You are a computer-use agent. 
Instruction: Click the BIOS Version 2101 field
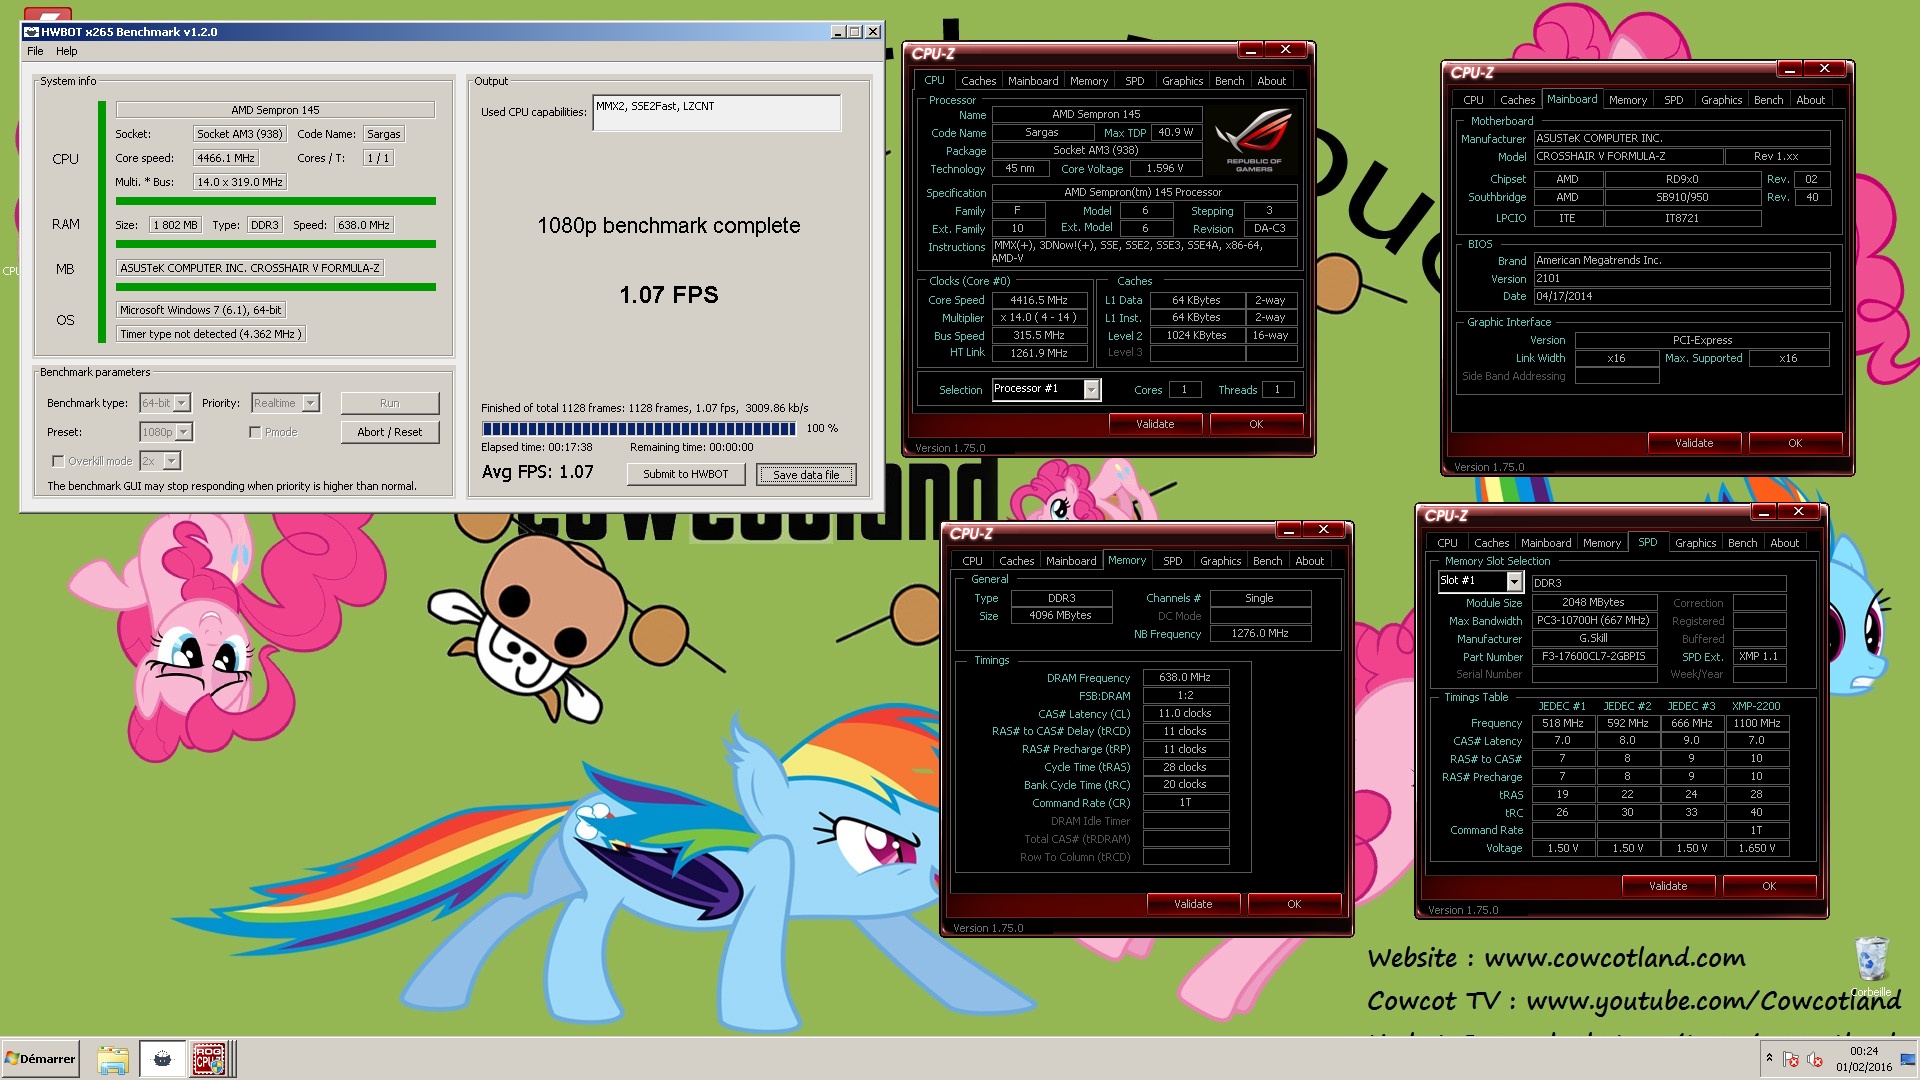coord(1682,278)
